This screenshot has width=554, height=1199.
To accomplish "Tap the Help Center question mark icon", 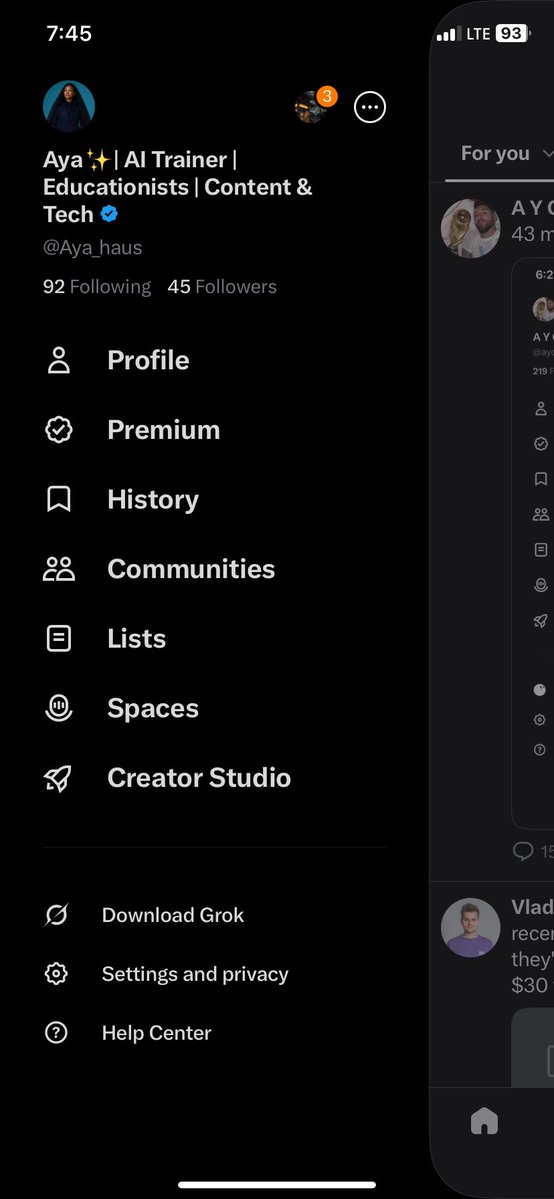I will point(56,1032).
